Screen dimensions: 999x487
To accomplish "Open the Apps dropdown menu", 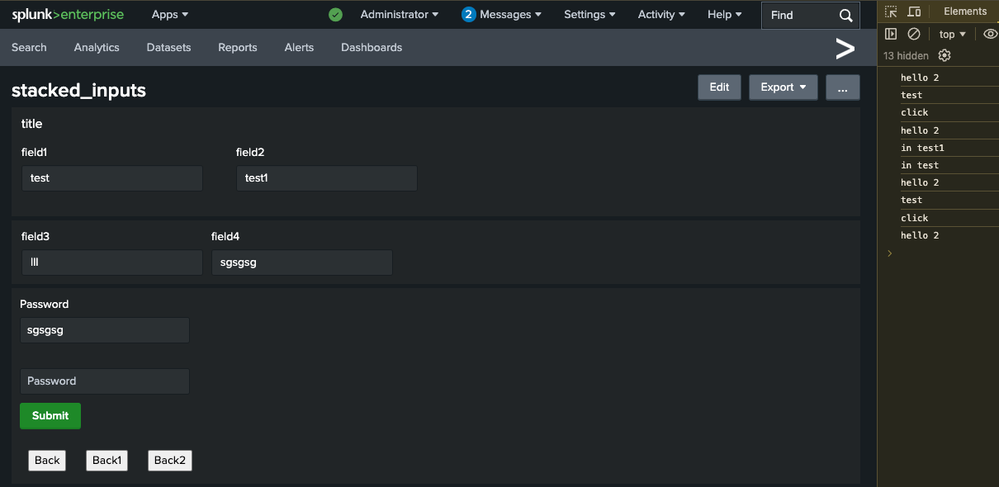I will [x=169, y=15].
